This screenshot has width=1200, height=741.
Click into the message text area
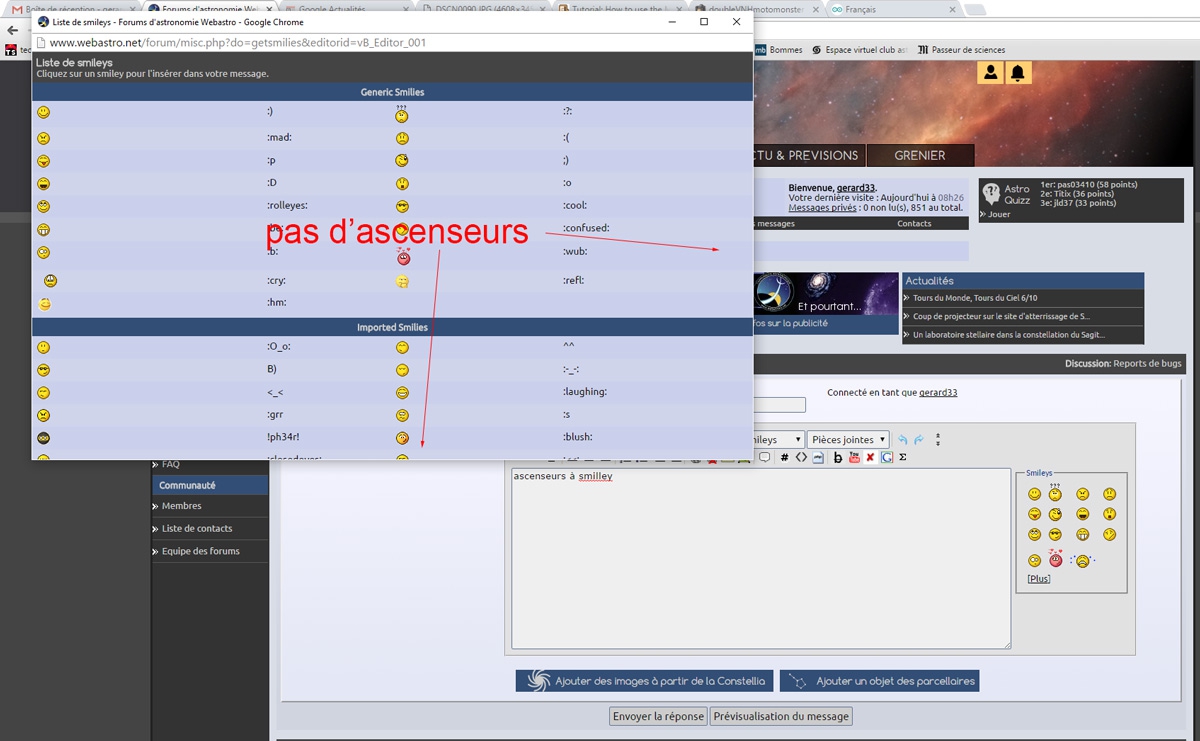tap(761, 558)
